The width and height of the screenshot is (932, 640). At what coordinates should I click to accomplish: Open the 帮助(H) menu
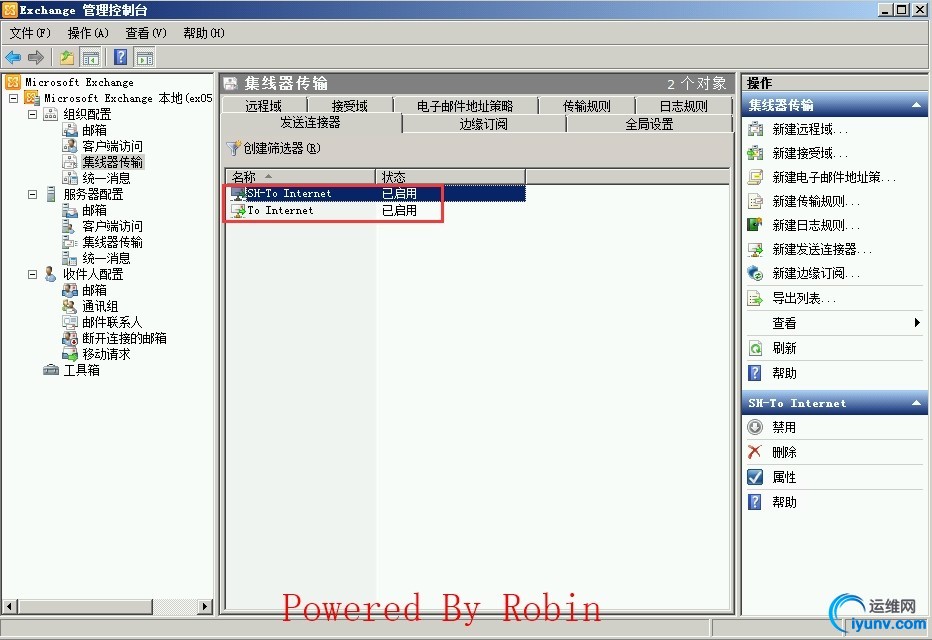(204, 33)
